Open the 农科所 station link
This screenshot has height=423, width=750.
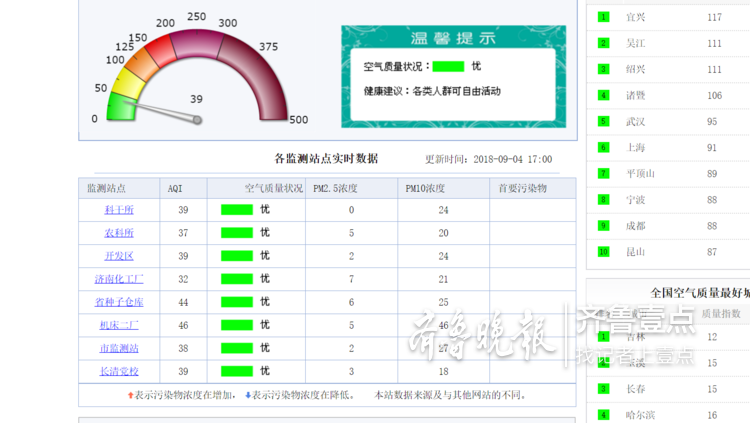coord(119,233)
